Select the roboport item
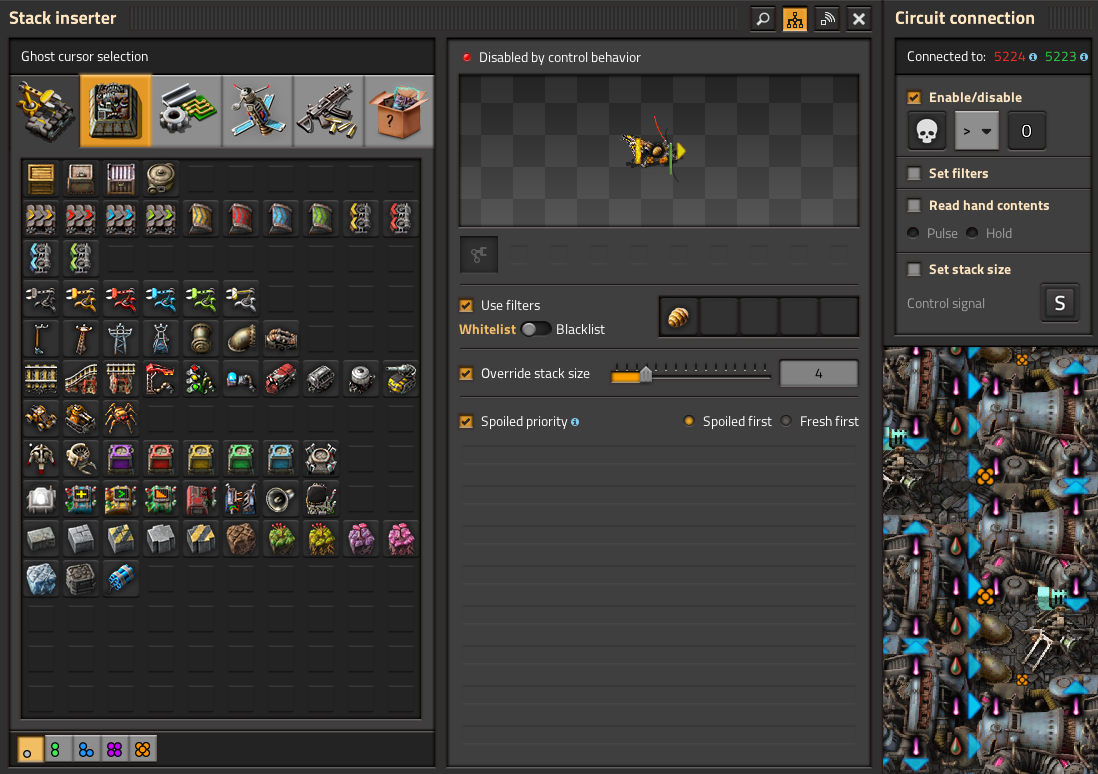The height and width of the screenshot is (774, 1098). point(321,459)
